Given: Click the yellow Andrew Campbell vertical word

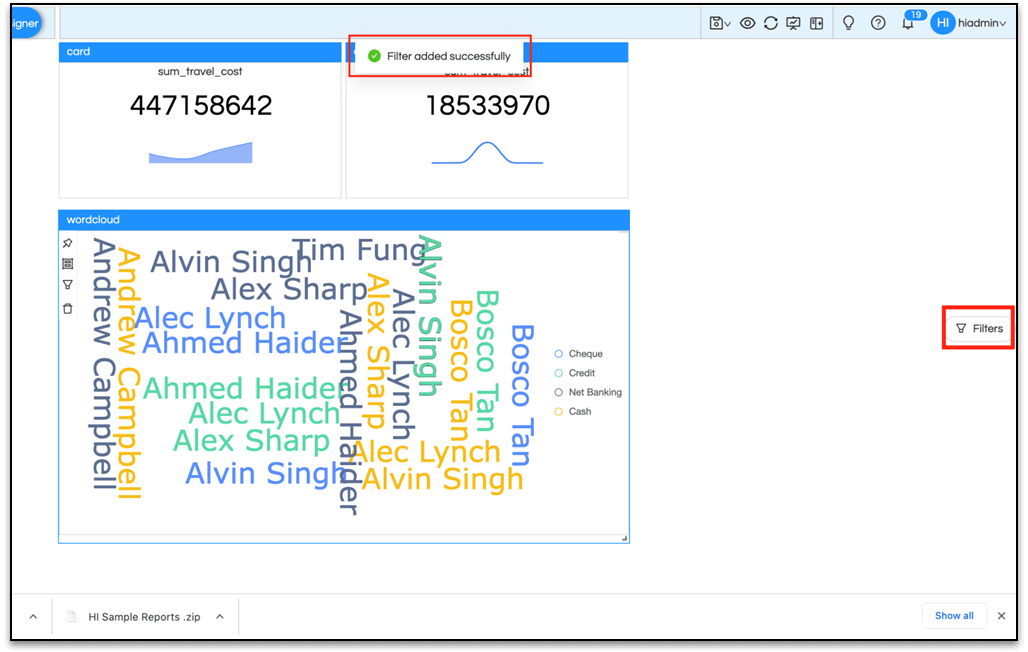Looking at the screenshot, I should pyautogui.click(x=128, y=374).
